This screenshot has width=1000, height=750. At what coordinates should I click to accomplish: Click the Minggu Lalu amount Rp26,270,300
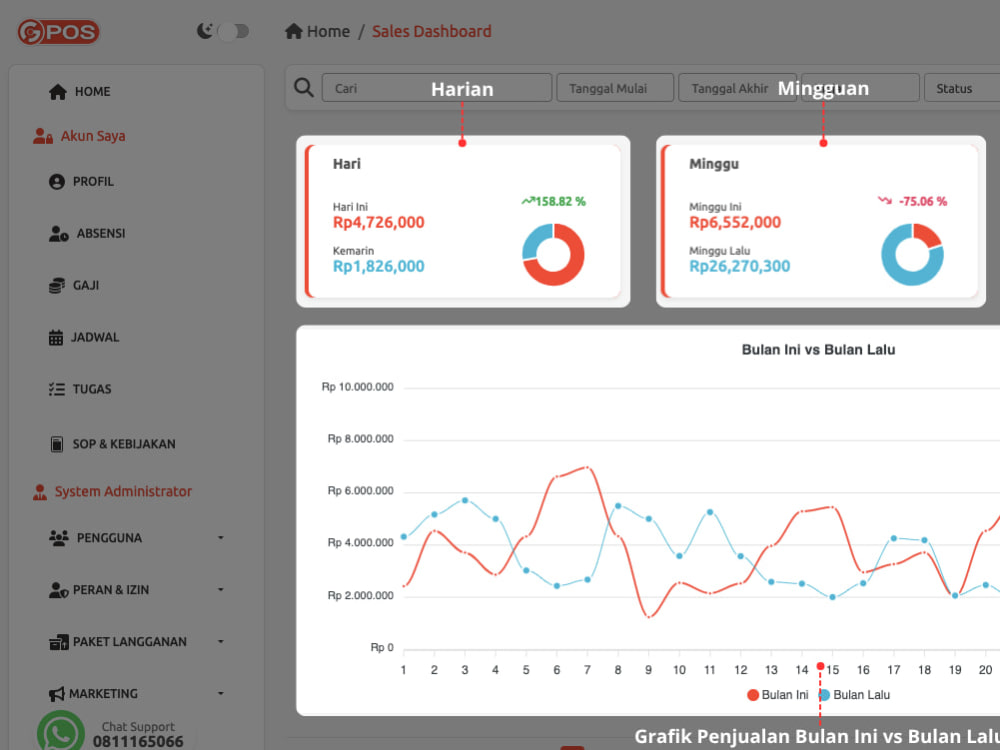[740, 267]
